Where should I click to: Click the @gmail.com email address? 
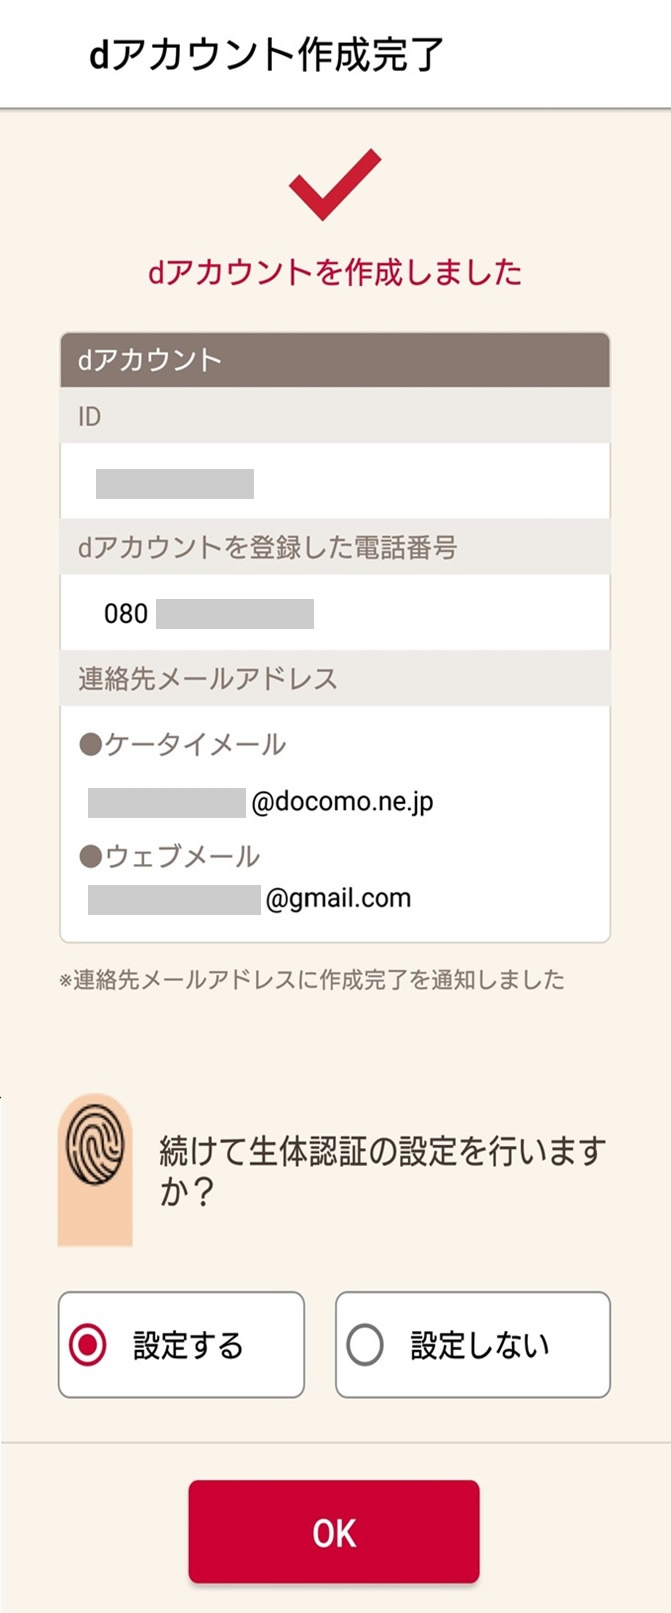250,898
